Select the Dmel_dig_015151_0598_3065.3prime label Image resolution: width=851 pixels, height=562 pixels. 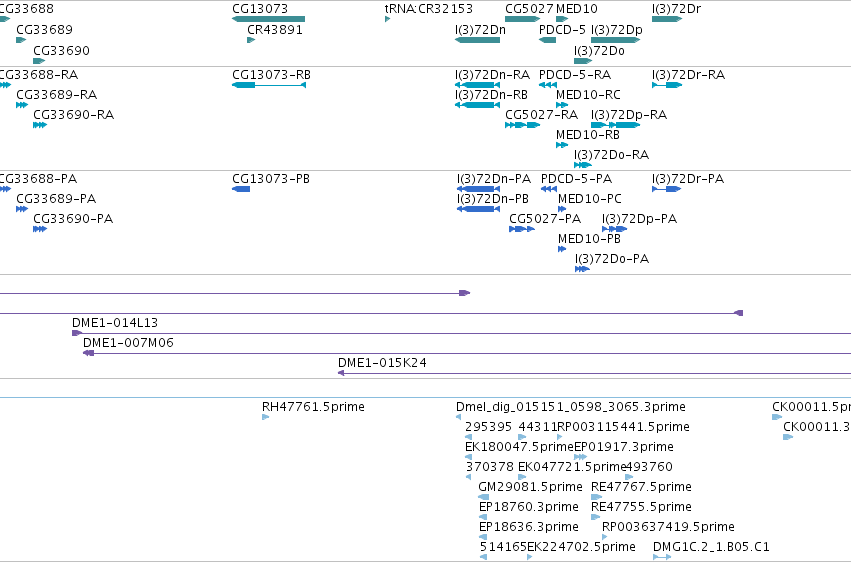(571, 407)
